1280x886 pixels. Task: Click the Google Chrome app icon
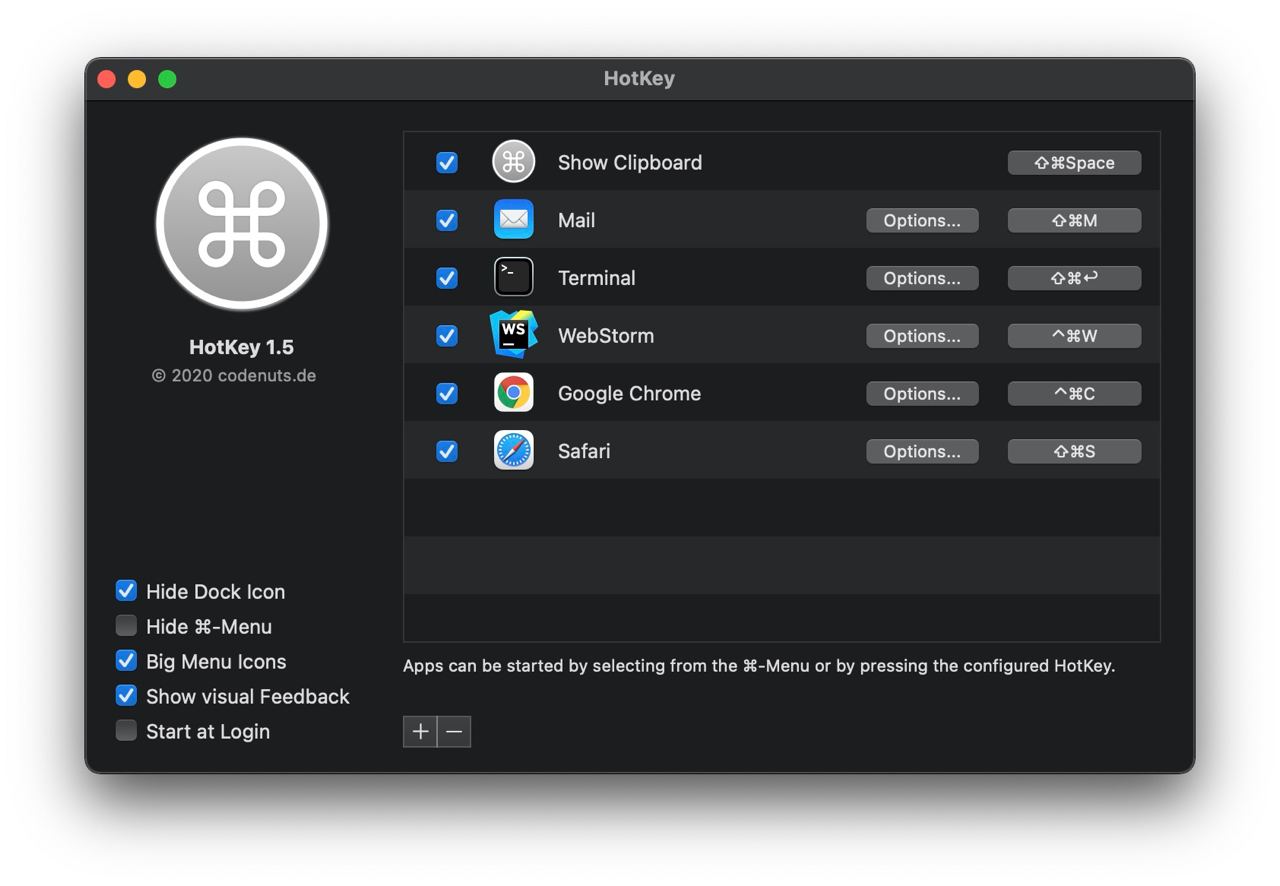coord(514,393)
